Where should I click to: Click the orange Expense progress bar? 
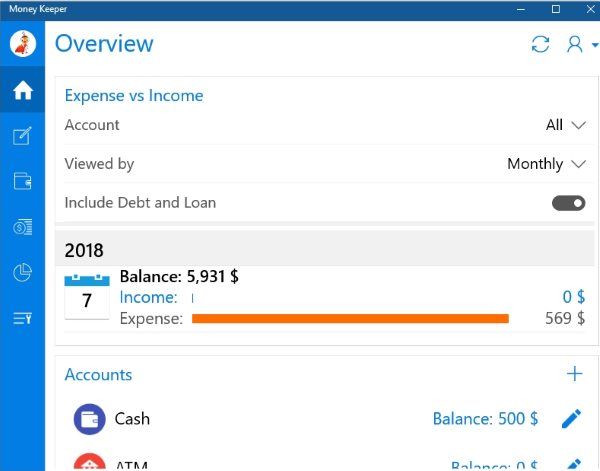[x=350, y=319]
